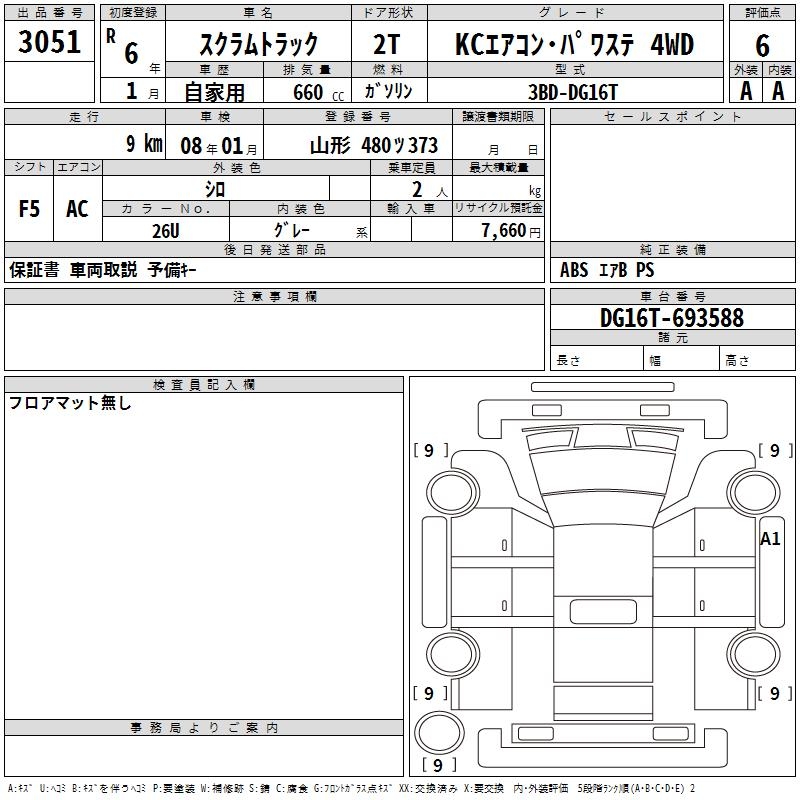Select the color number 26U
This screenshot has height=800, width=800.
coord(166,231)
